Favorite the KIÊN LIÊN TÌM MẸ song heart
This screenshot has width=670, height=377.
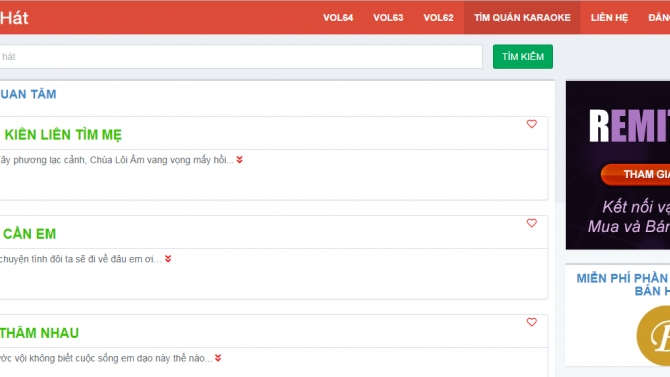(532, 124)
